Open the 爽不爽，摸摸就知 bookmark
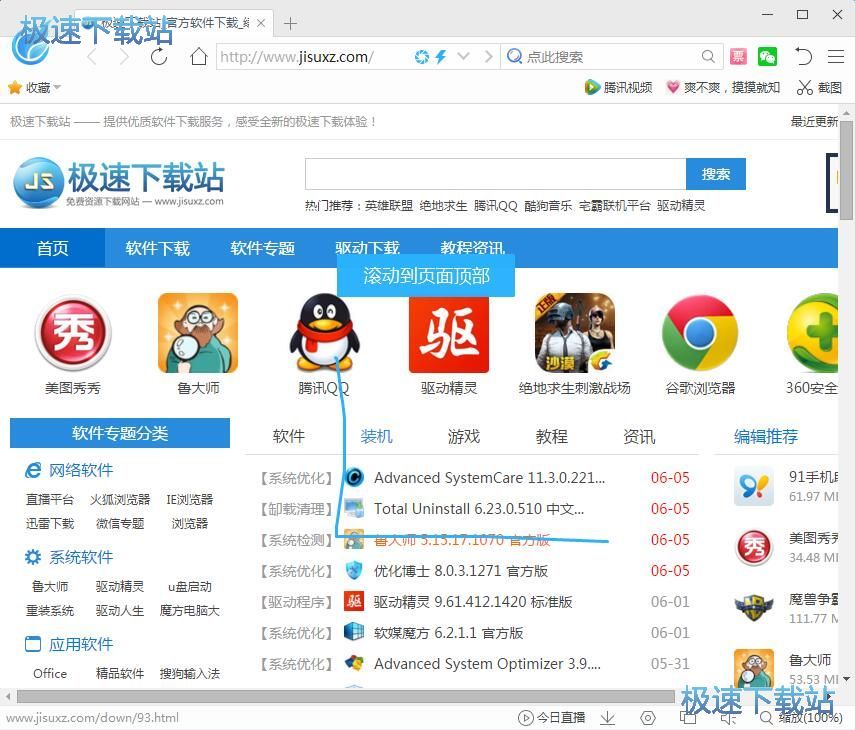The width and height of the screenshot is (855, 730). [724, 87]
